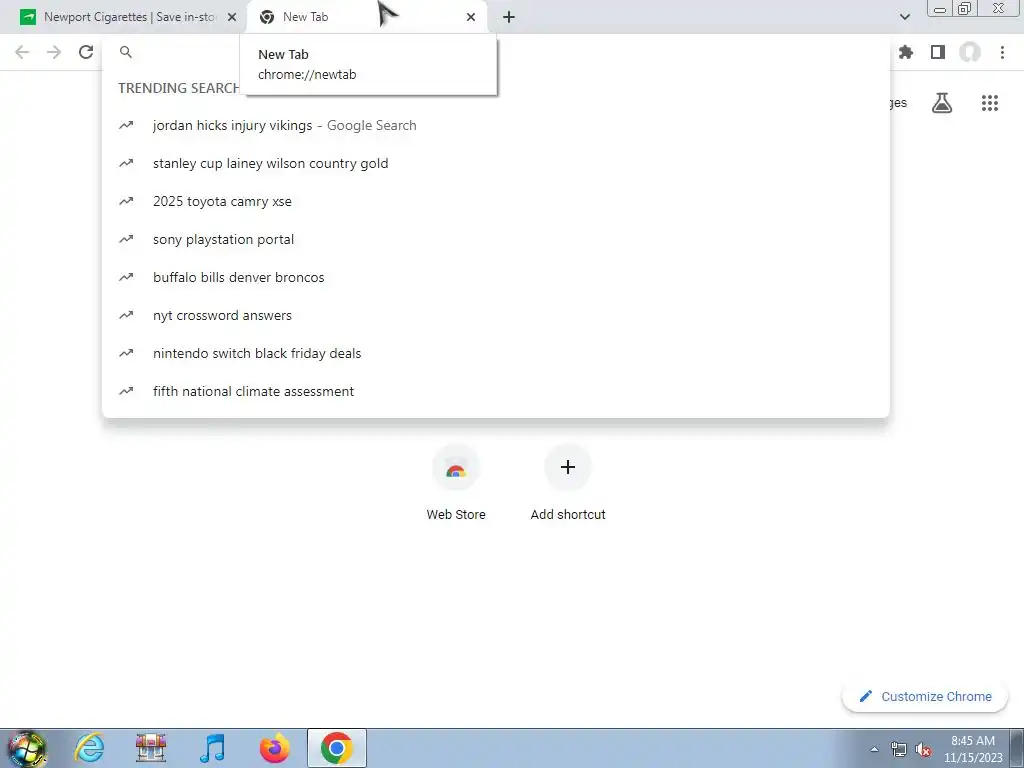The image size is (1024, 768).
Task: Open the Extensions puzzle icon
Action: coord(906,52)
